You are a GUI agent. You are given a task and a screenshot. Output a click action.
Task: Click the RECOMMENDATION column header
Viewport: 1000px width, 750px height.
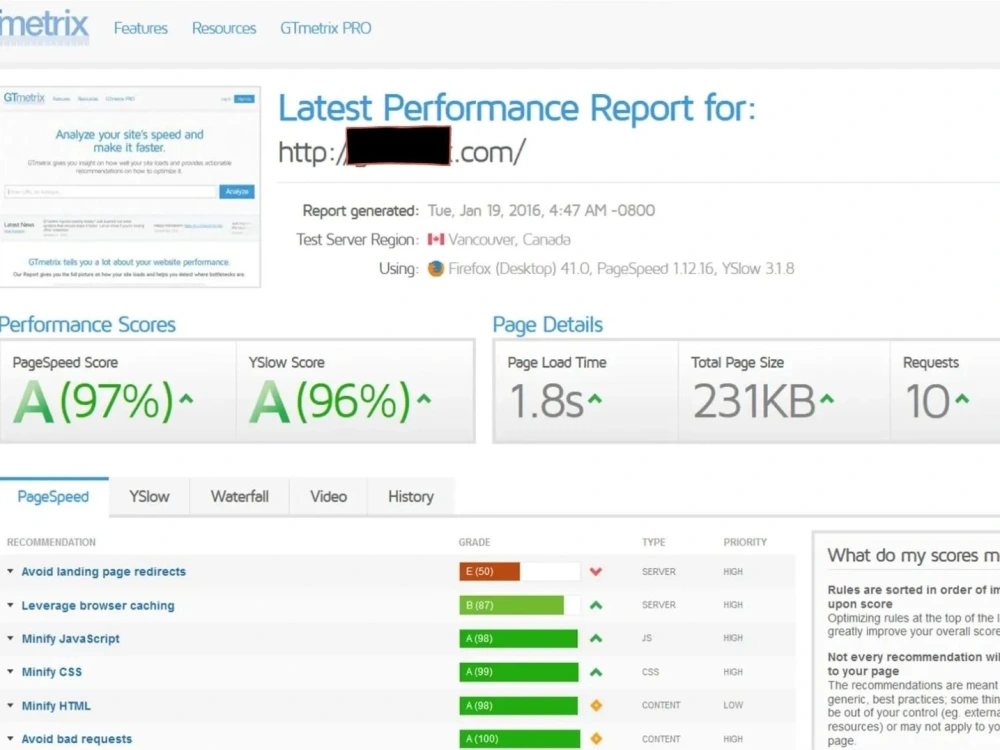click(51, 542)
